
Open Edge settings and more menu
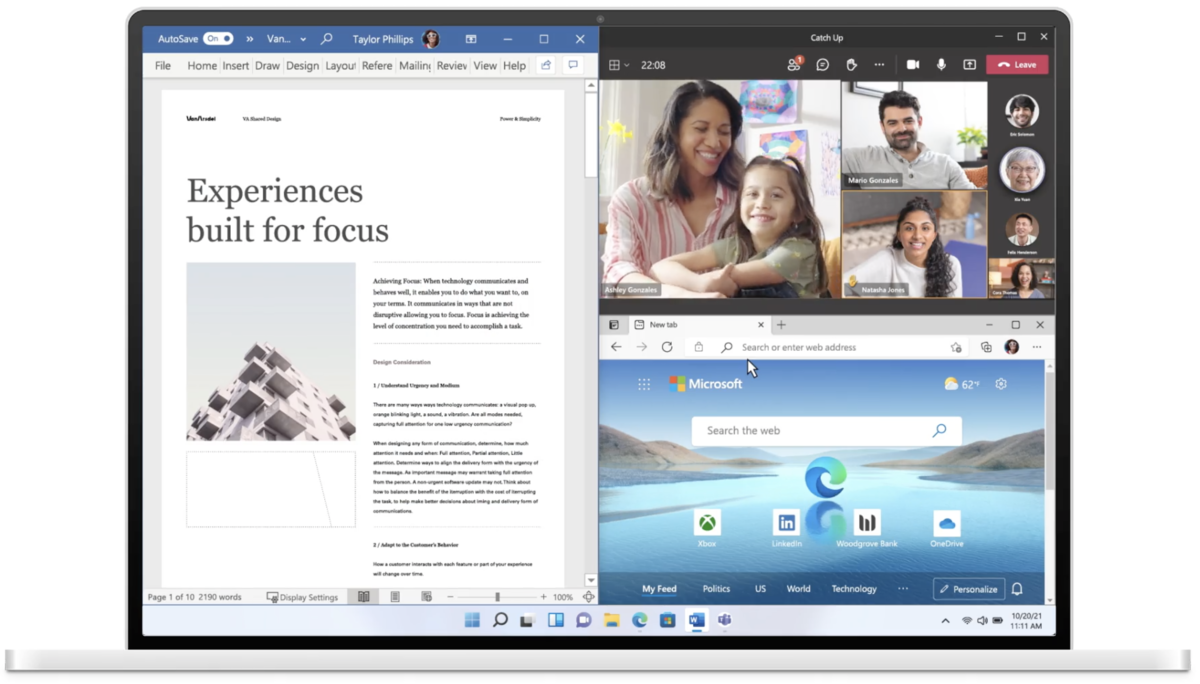tap(1037, 347)
